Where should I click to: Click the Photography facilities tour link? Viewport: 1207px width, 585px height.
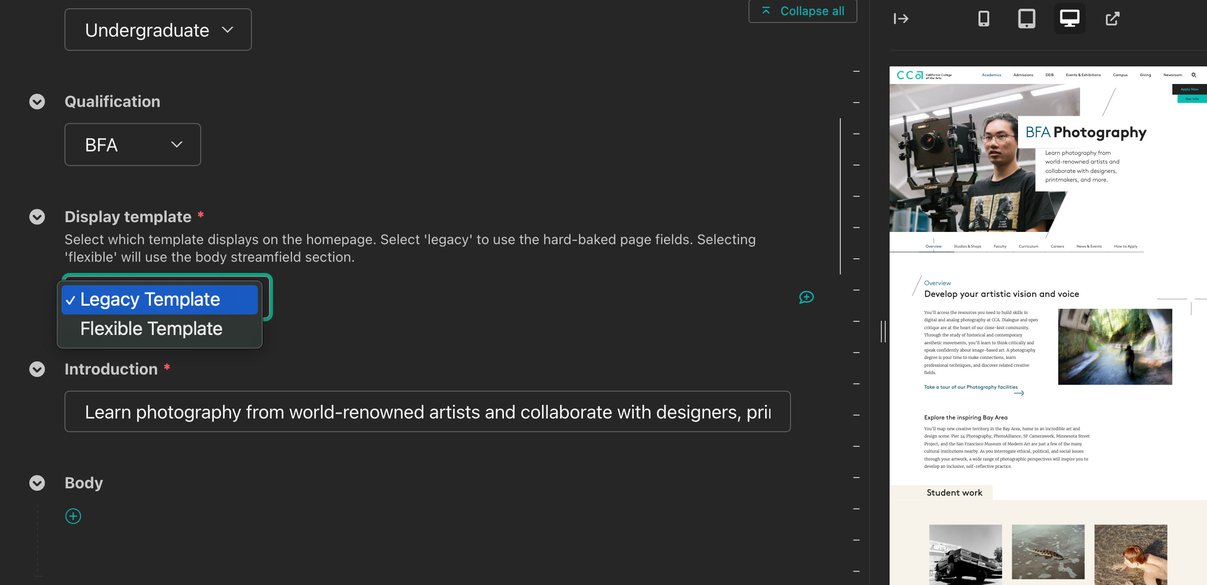coord(969,387)
